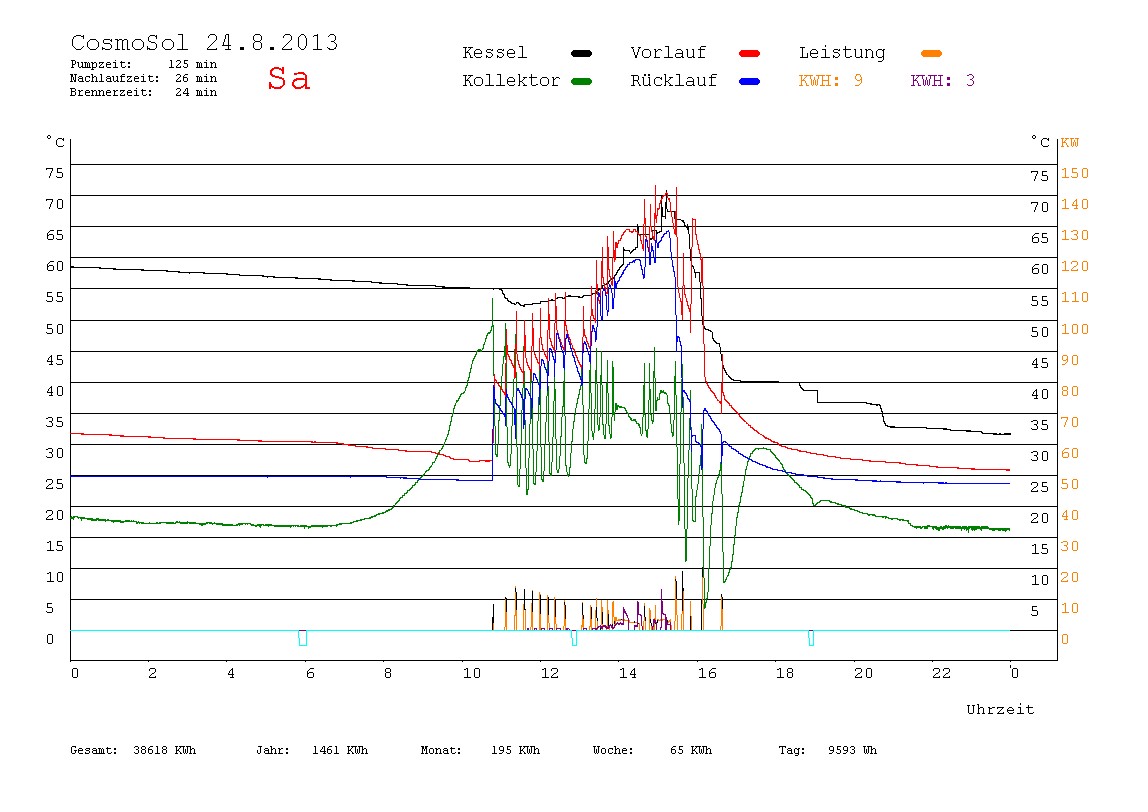Click the 'Kessel' legend label
The height and width of the screenshot is (812, 1148).
(x=495, y=53)
